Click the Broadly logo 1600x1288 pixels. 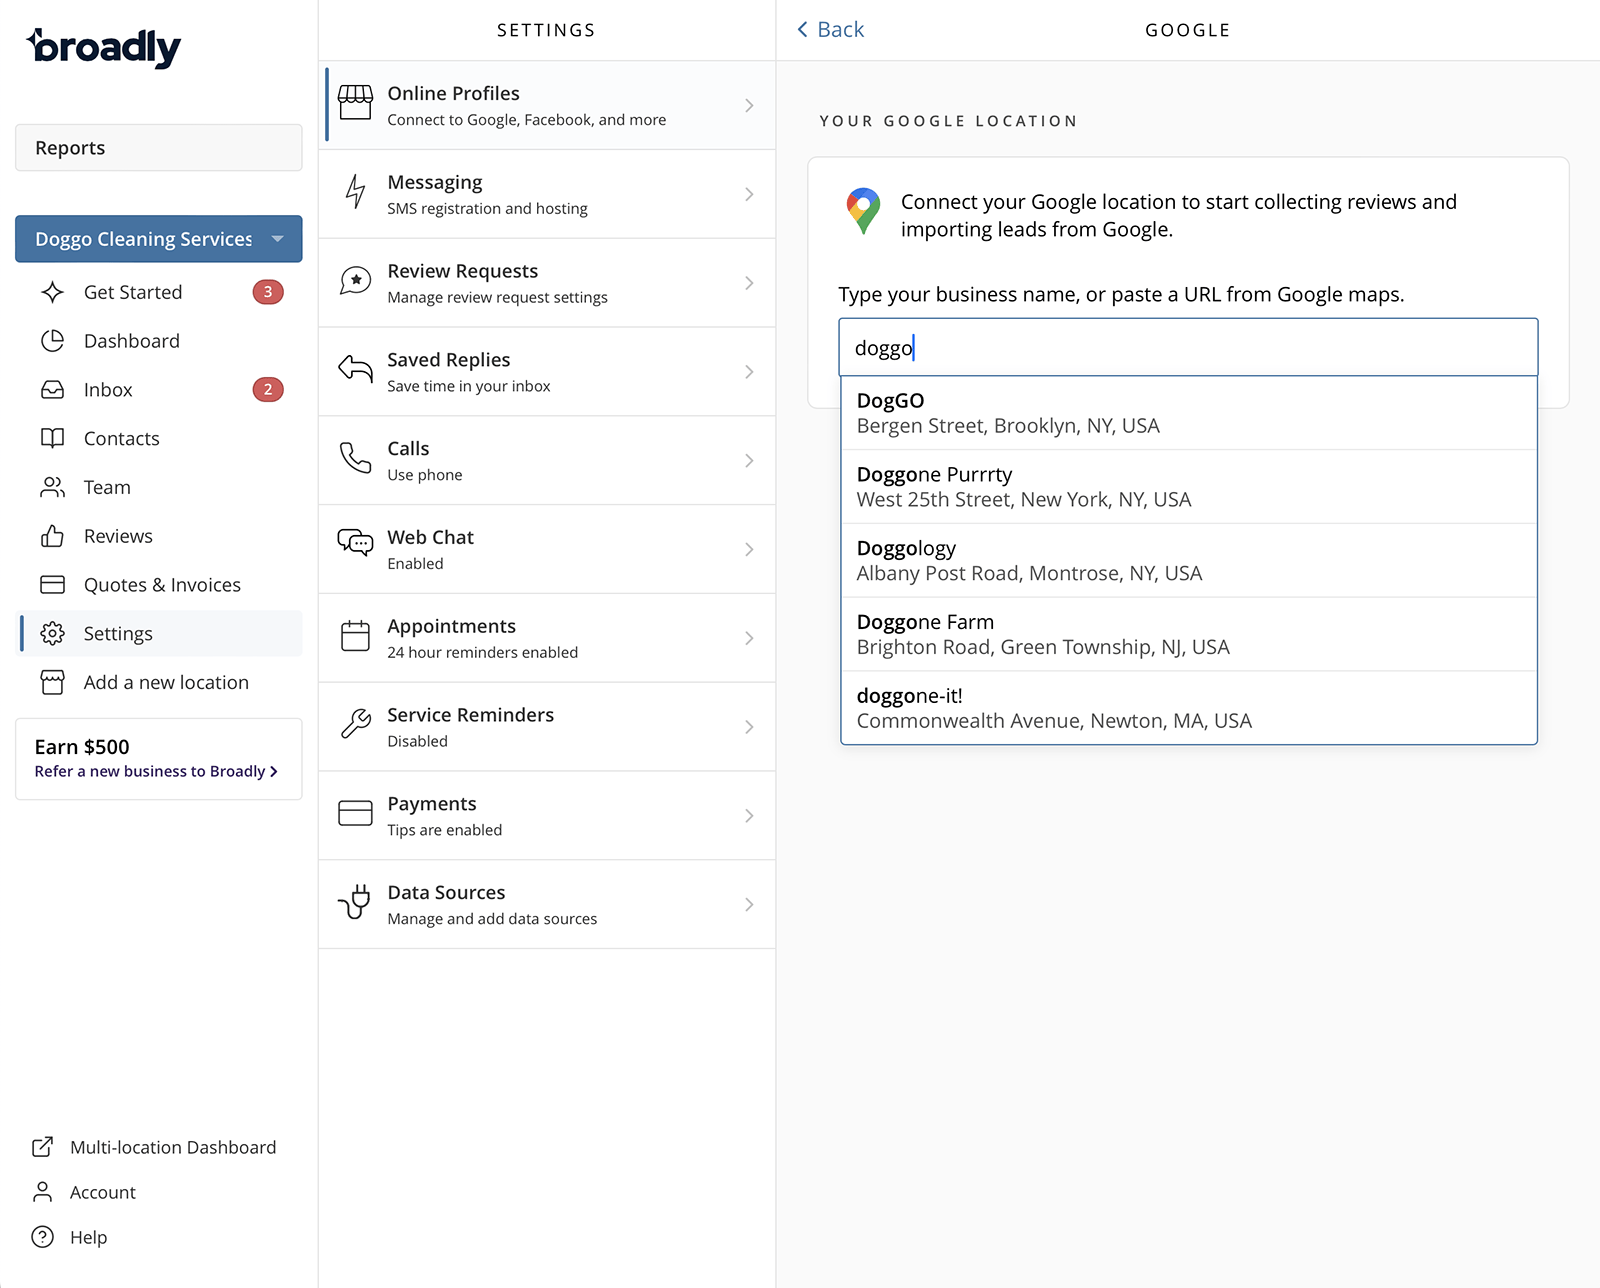104,47
